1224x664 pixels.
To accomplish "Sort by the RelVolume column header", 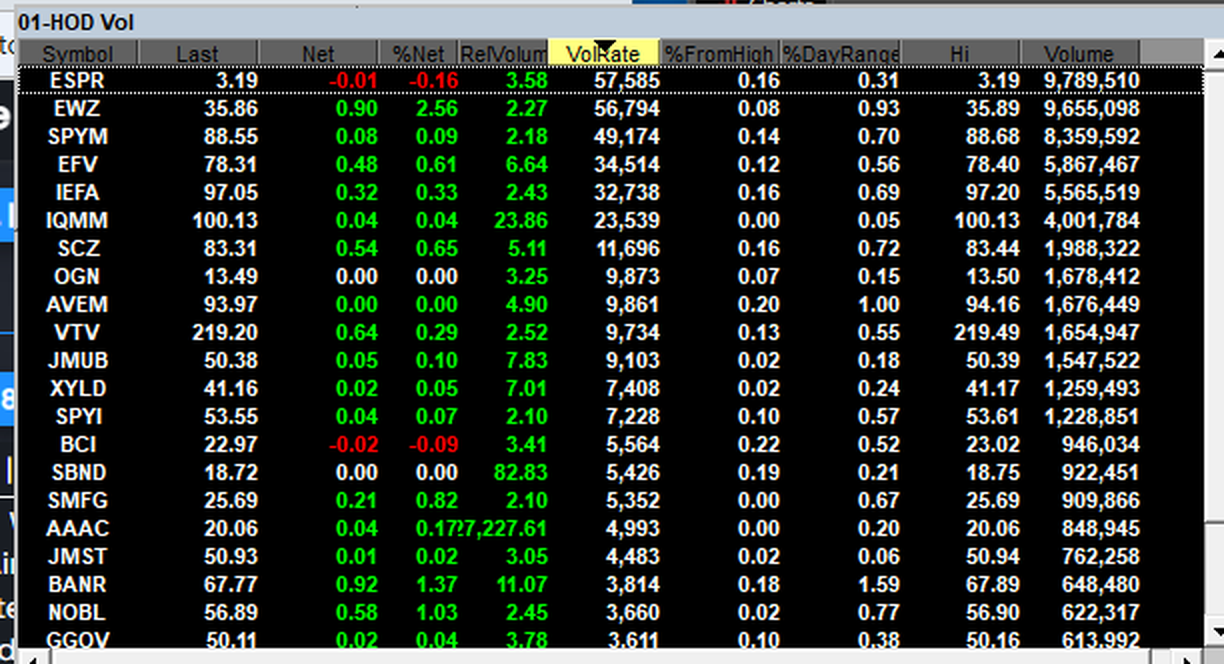I will click(503, 54).
